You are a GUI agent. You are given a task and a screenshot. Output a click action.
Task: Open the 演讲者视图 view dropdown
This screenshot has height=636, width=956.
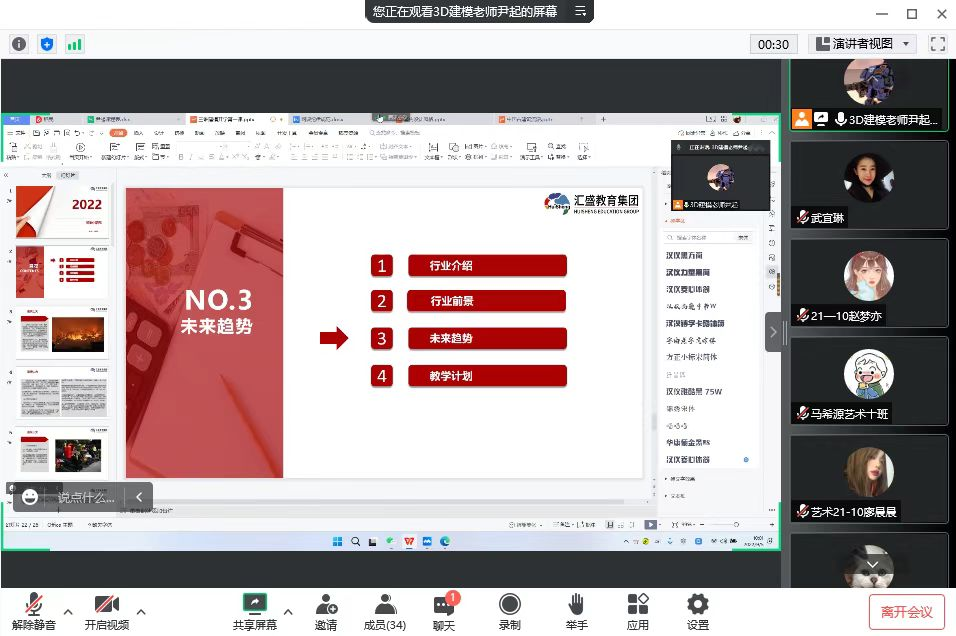click(862, 44)
